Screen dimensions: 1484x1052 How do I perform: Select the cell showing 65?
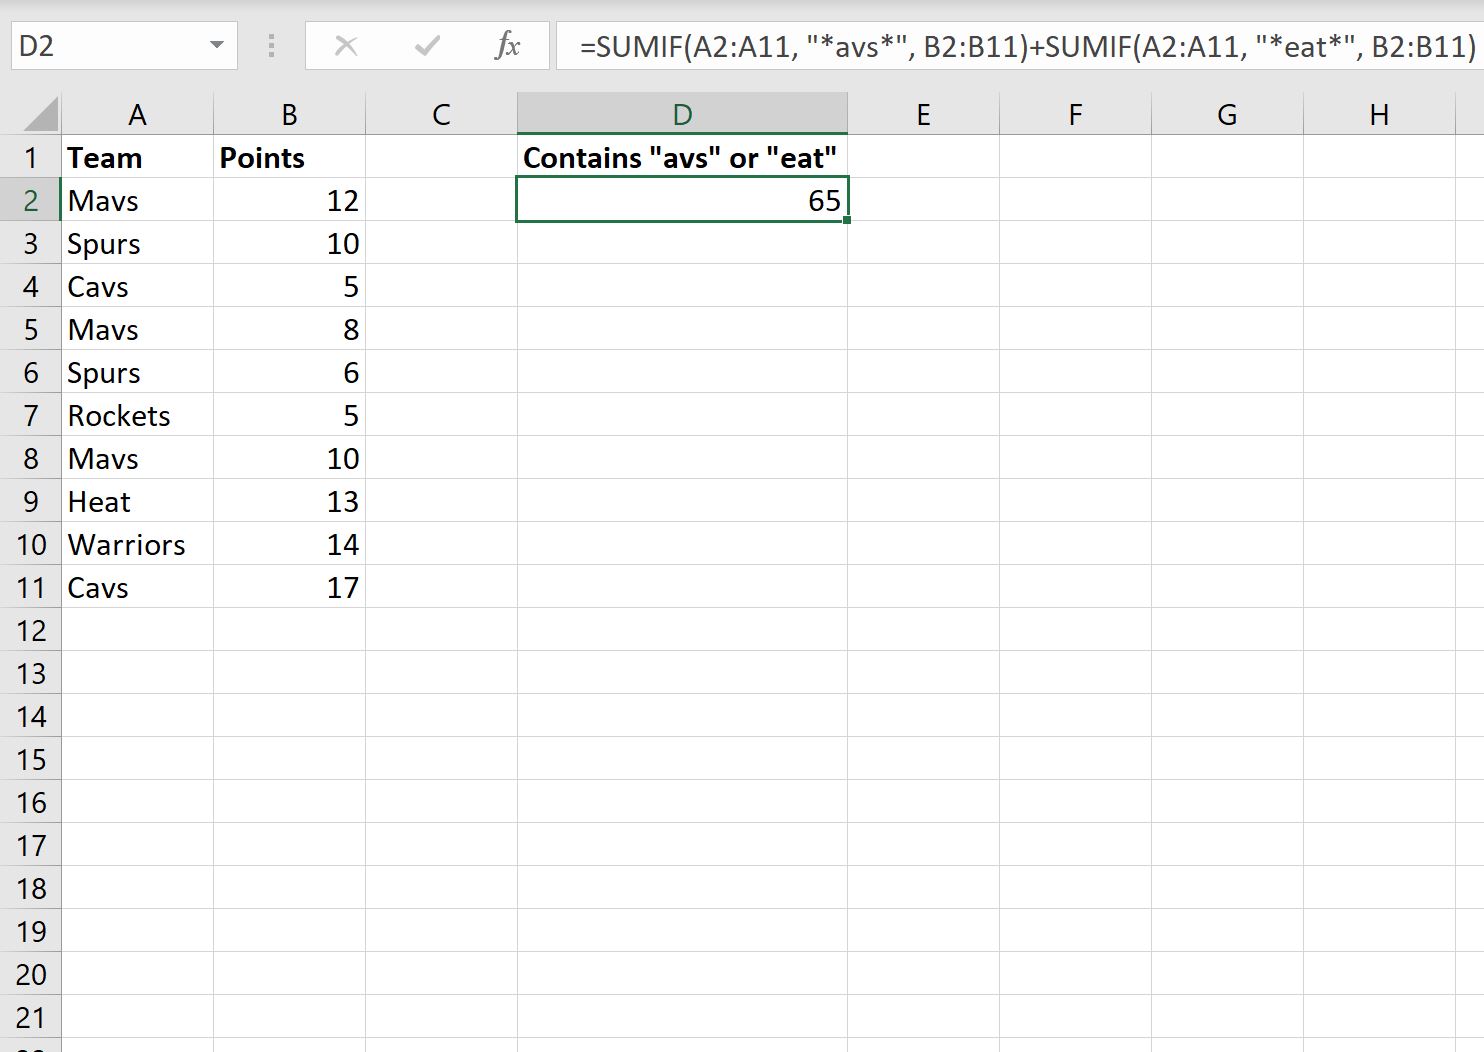pyautogui.click(x=682, y=200)
